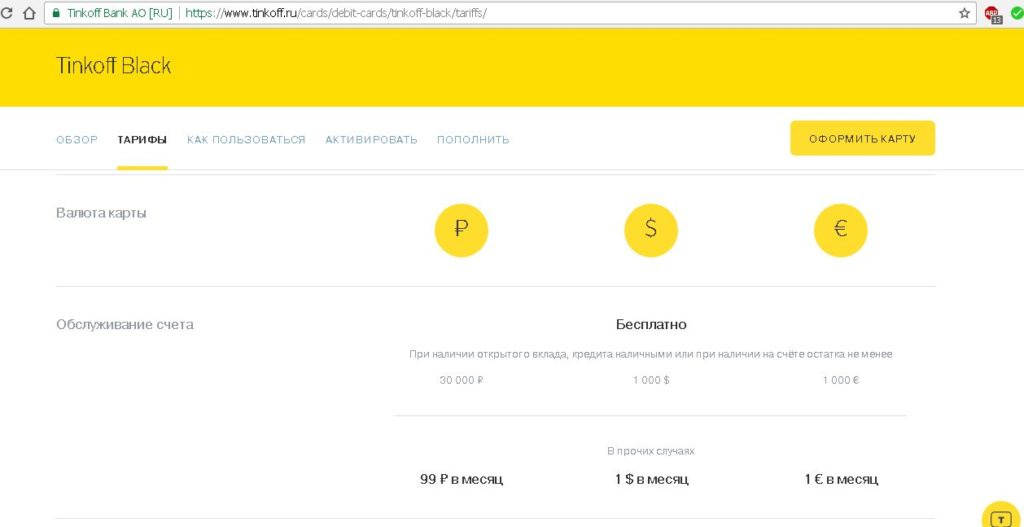
Task: Click the browser reload icon
Action: click(5, 13)
